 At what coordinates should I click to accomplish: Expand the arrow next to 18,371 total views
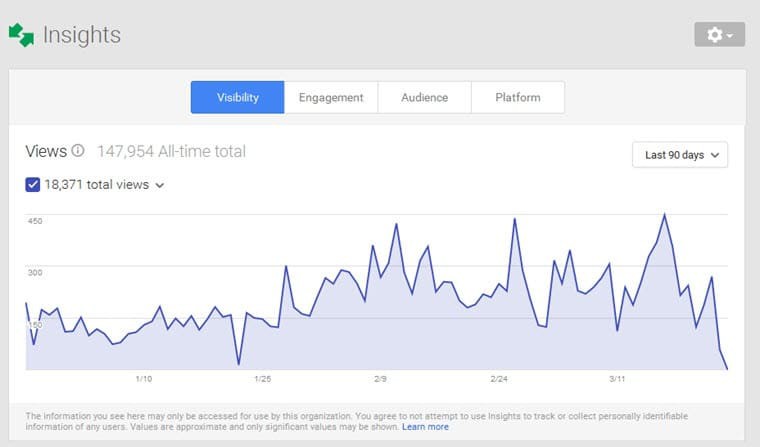(160, 185)
